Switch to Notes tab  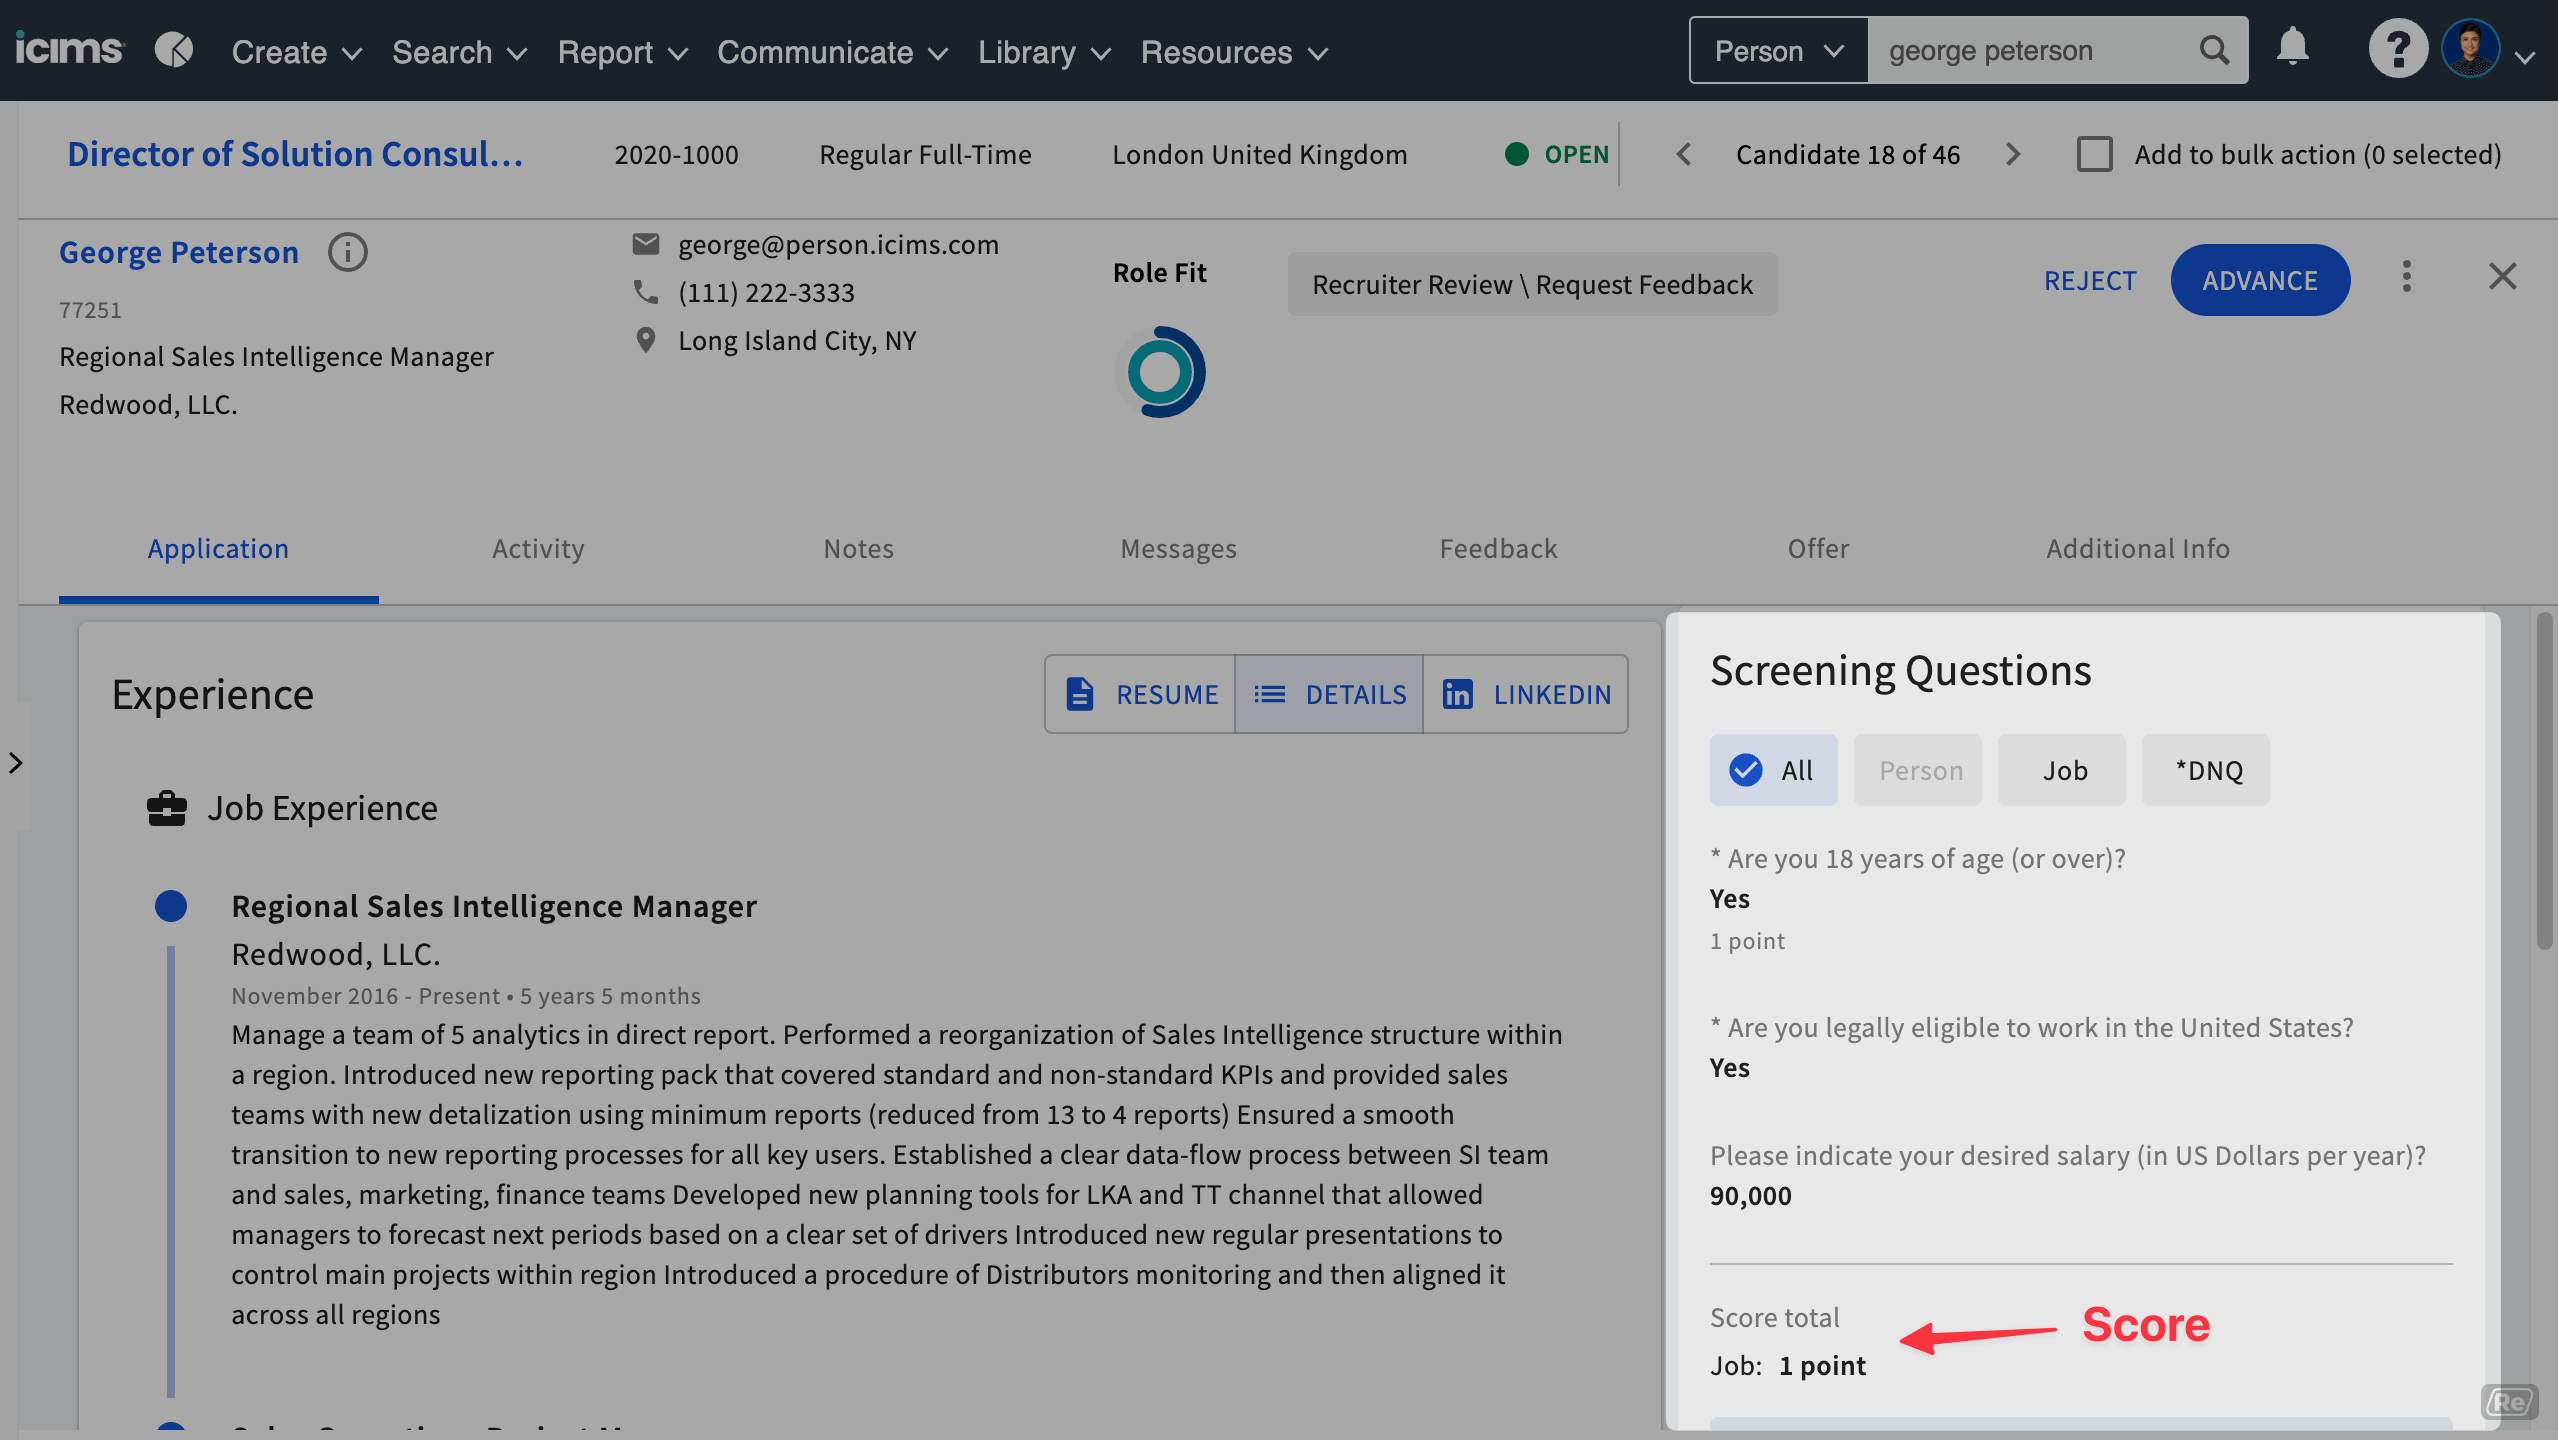pyautogui.click(x=858, y=549)
